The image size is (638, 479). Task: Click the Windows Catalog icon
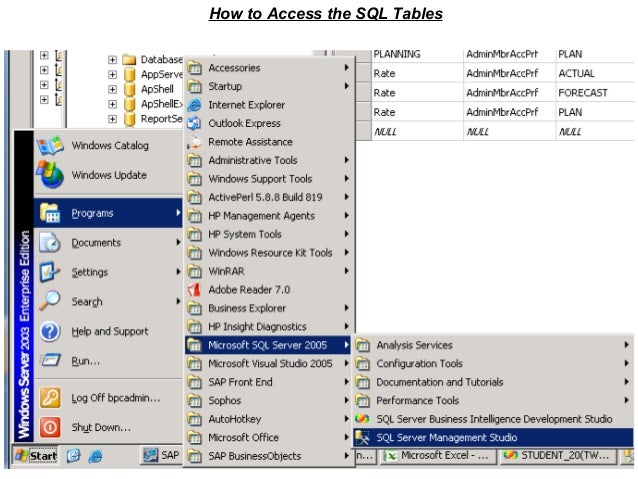click(x=50, y=145)
